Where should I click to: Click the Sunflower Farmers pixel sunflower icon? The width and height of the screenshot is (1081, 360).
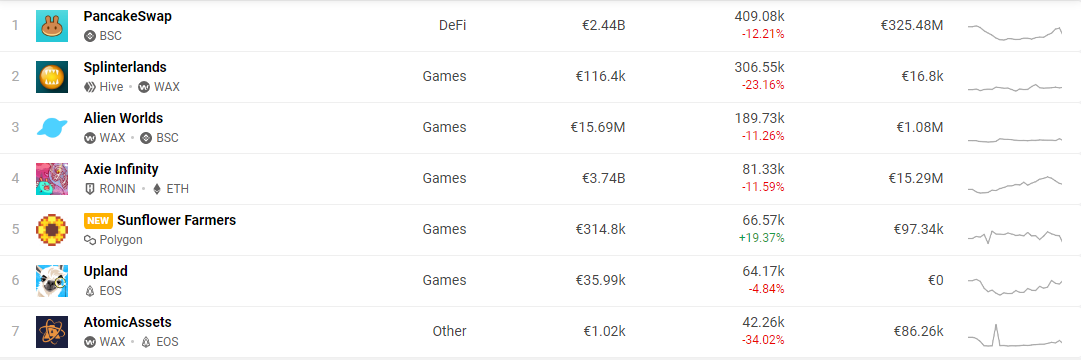tap(52, 230)
